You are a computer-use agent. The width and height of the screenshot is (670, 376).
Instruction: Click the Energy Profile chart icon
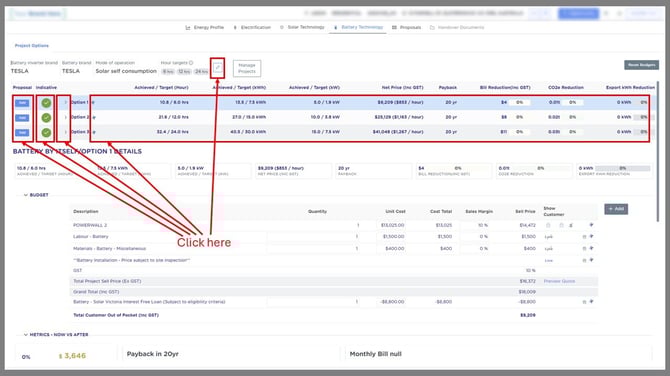point(188,27)
